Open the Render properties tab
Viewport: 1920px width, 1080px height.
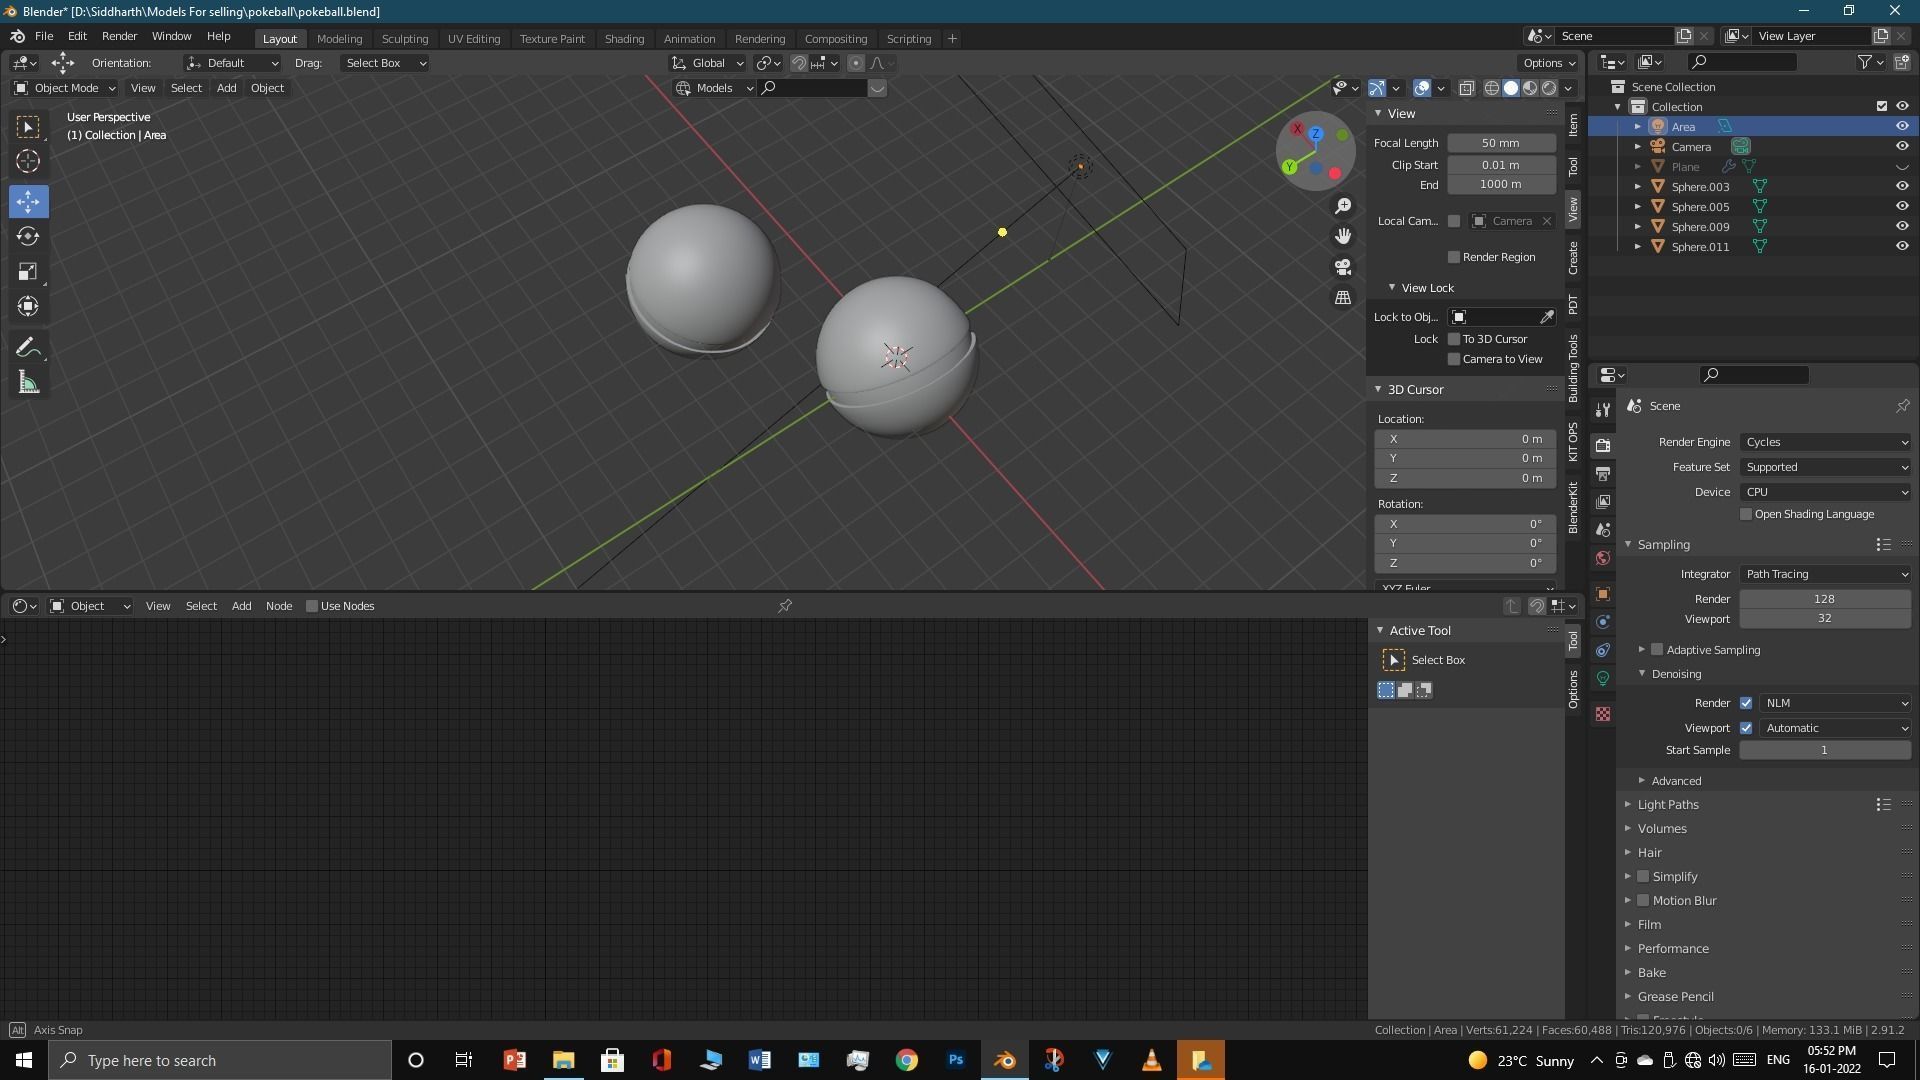[x=1603, y=445]
